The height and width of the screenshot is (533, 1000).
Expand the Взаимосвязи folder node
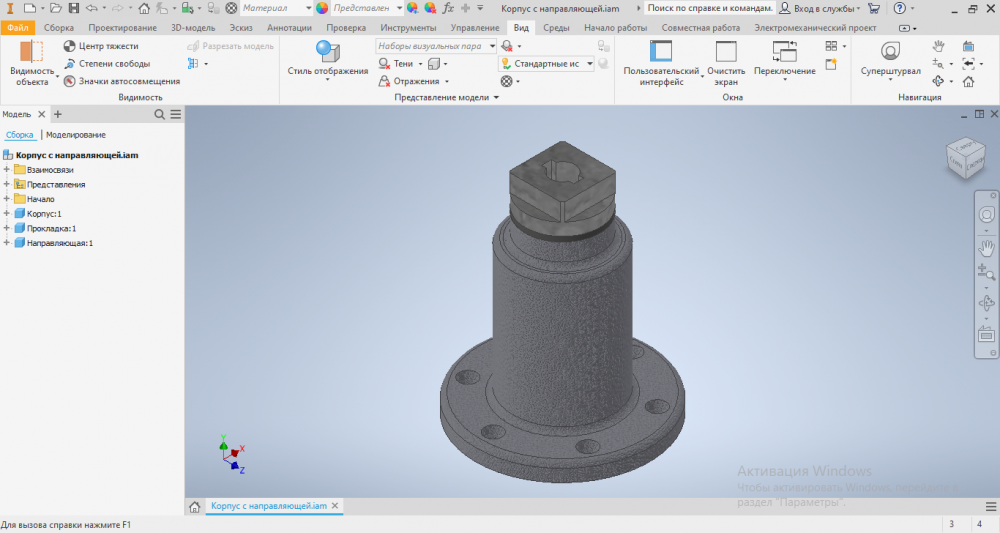[6, 170]
